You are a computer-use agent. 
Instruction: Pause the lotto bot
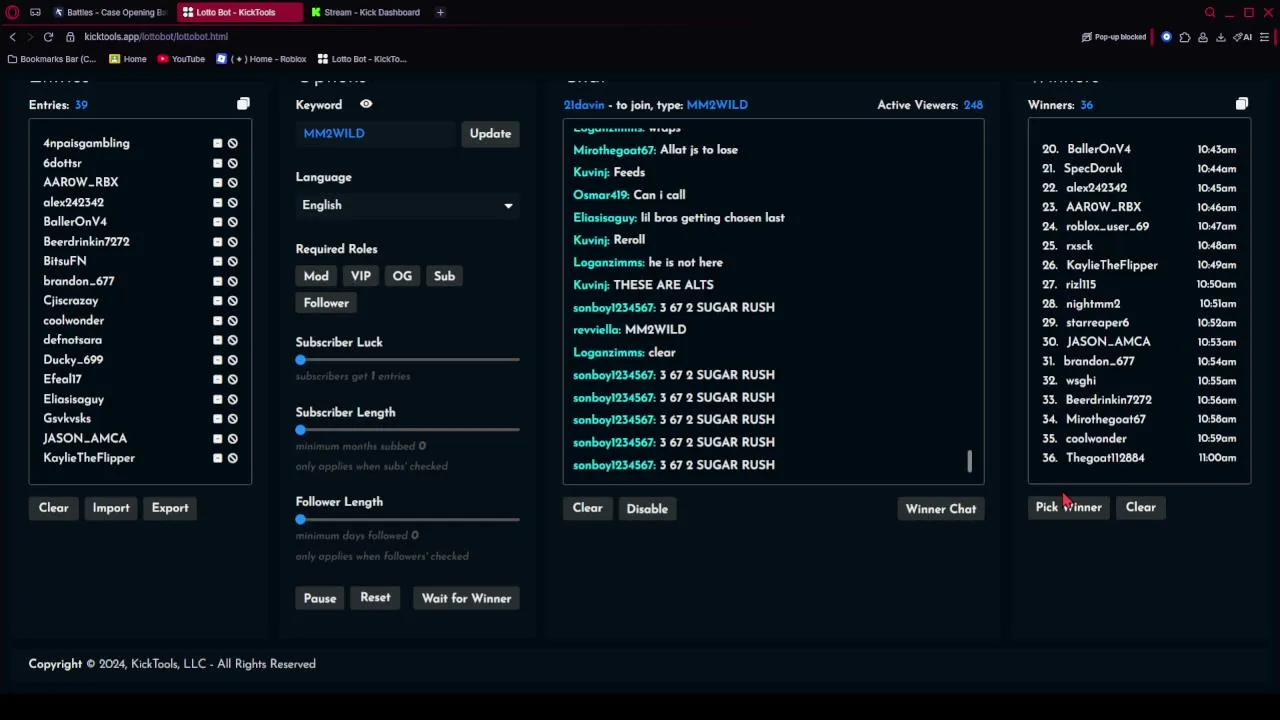320,598
